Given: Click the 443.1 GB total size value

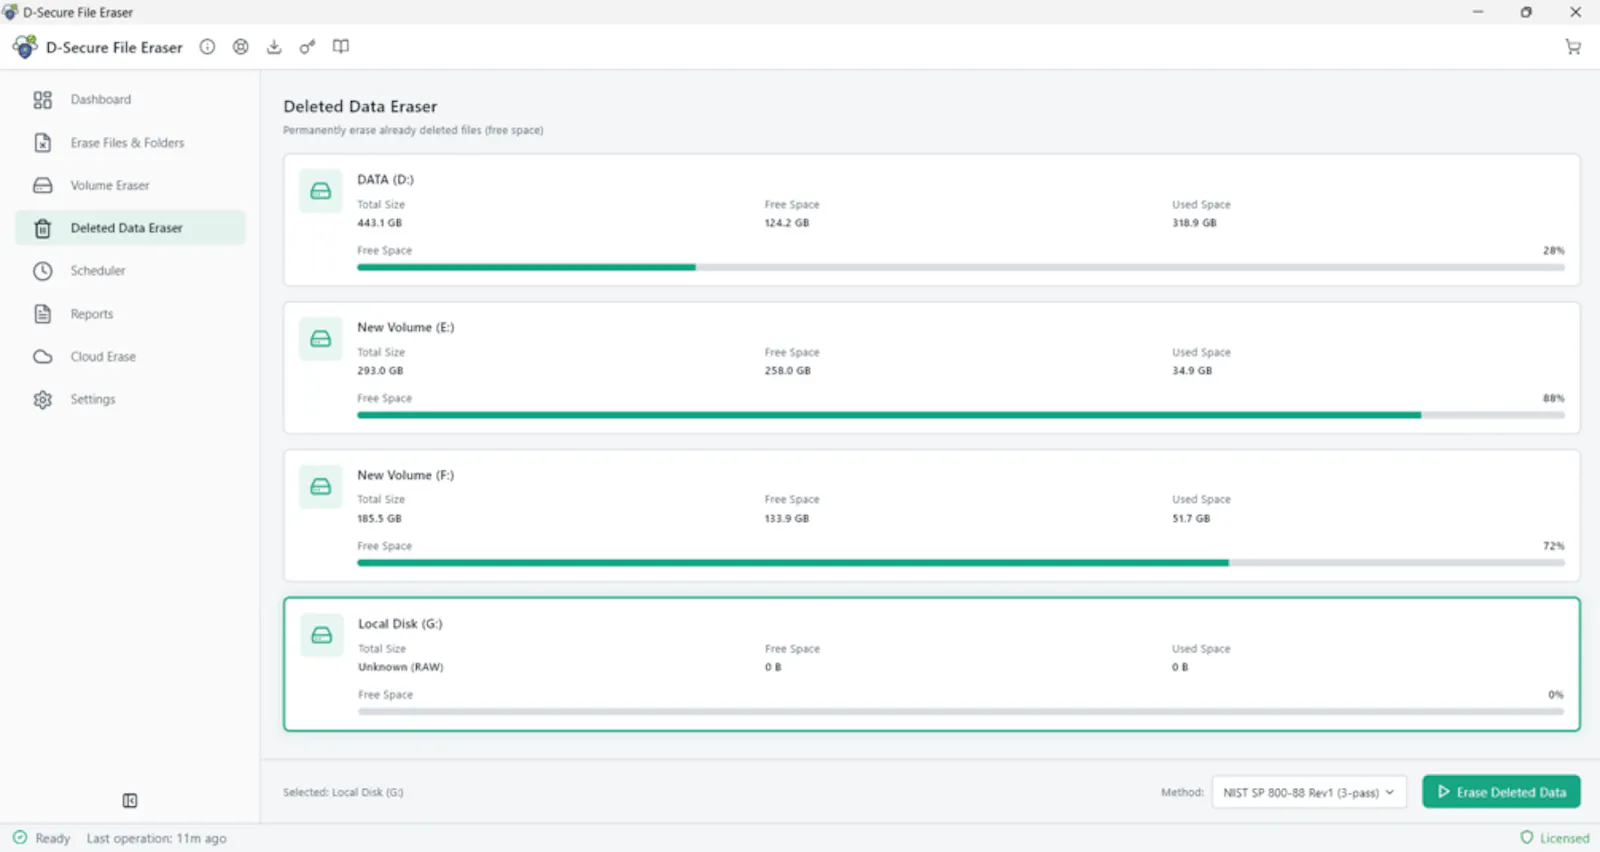Looking at the screenshot, I should 379,223.
